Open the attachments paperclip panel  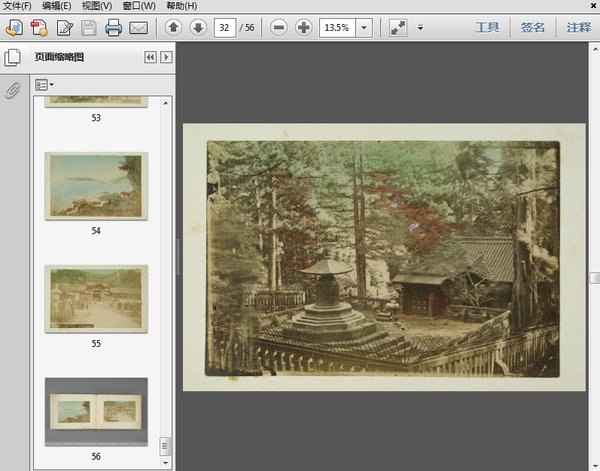pyautogui.click(x=13, y=90)
